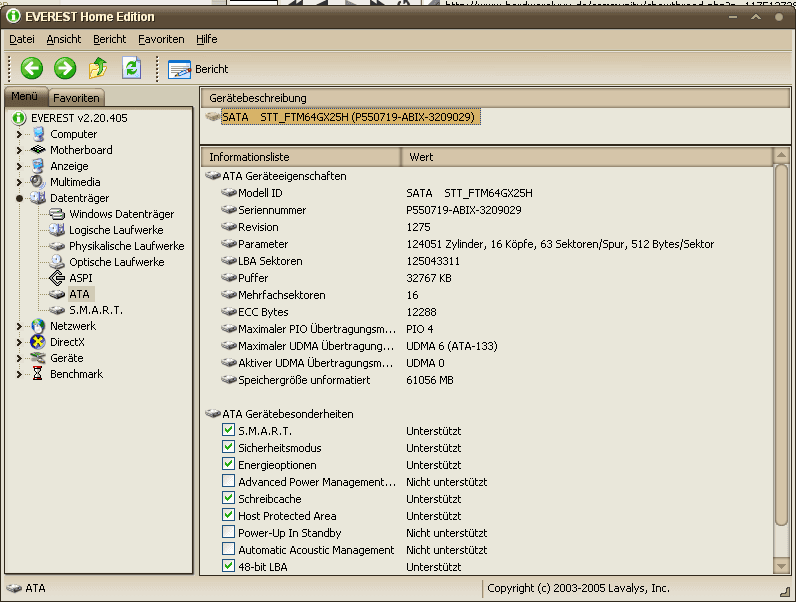796x602 pixels.
Task: Select the Datenträger disk icon
Action: tap(38, 198)
